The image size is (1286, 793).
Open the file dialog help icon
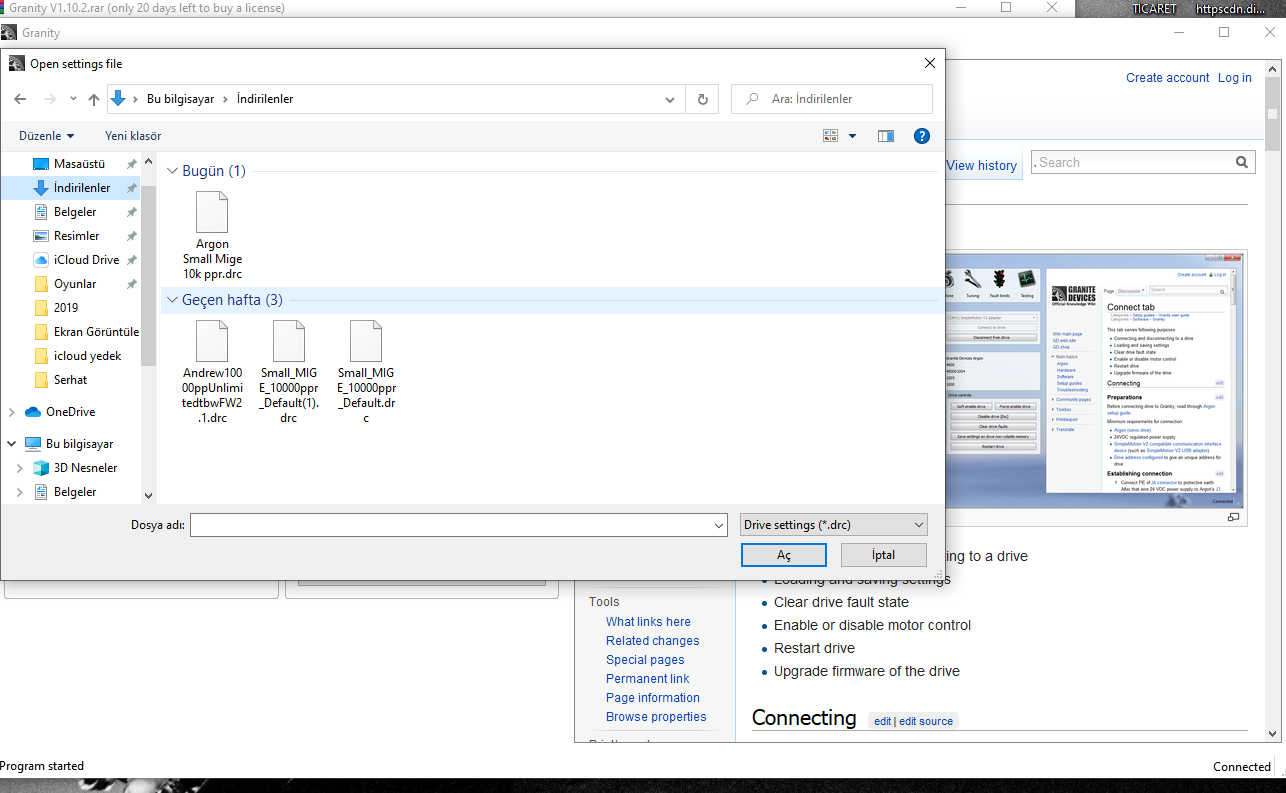(x=922, y=136)
